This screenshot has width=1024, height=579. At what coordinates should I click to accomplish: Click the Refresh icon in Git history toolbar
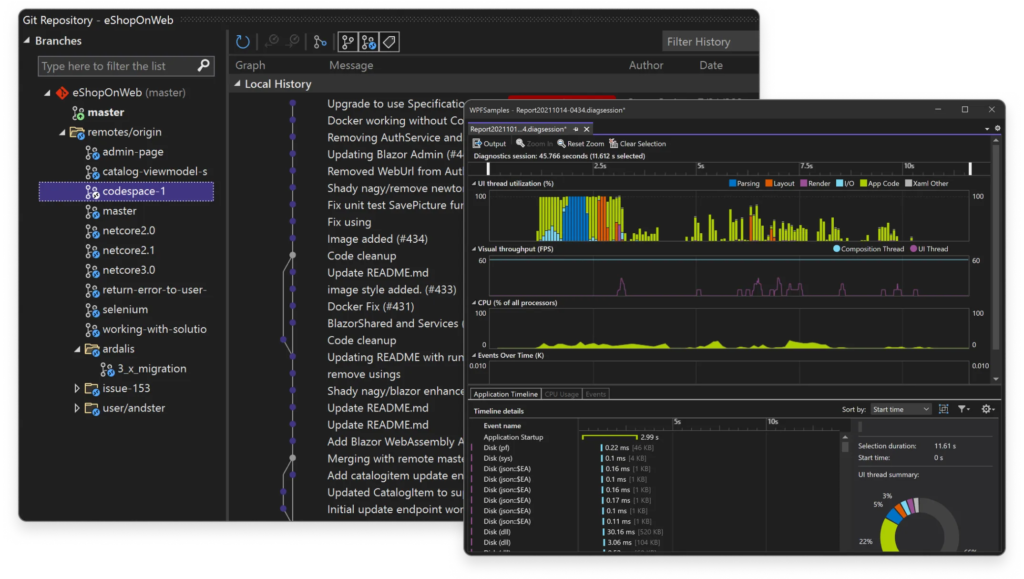[x=243, y=42]
